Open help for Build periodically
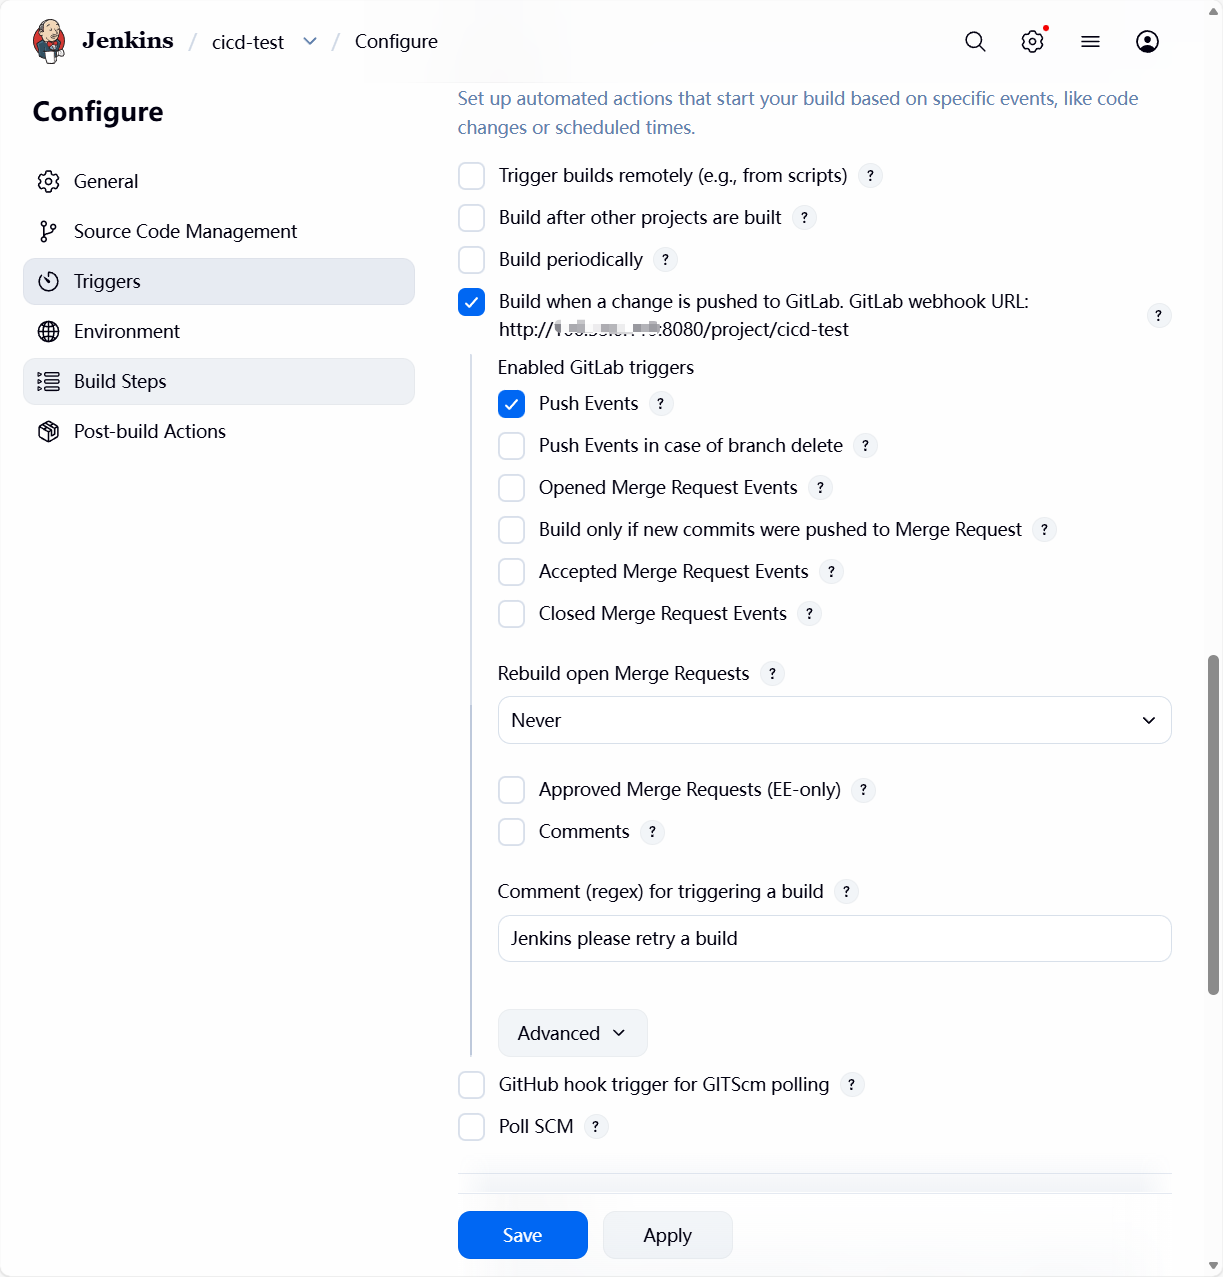 (x=665, y=260)
